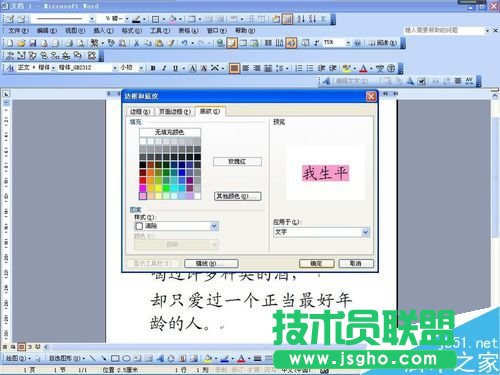Click the OK button in dialog
Viewport: 500px width, 375px height.
tap(316, 263)
